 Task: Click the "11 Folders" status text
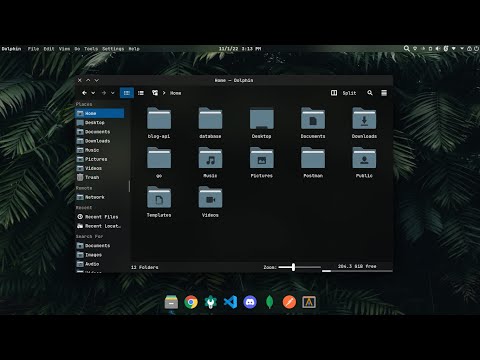(x=145, y=267)
